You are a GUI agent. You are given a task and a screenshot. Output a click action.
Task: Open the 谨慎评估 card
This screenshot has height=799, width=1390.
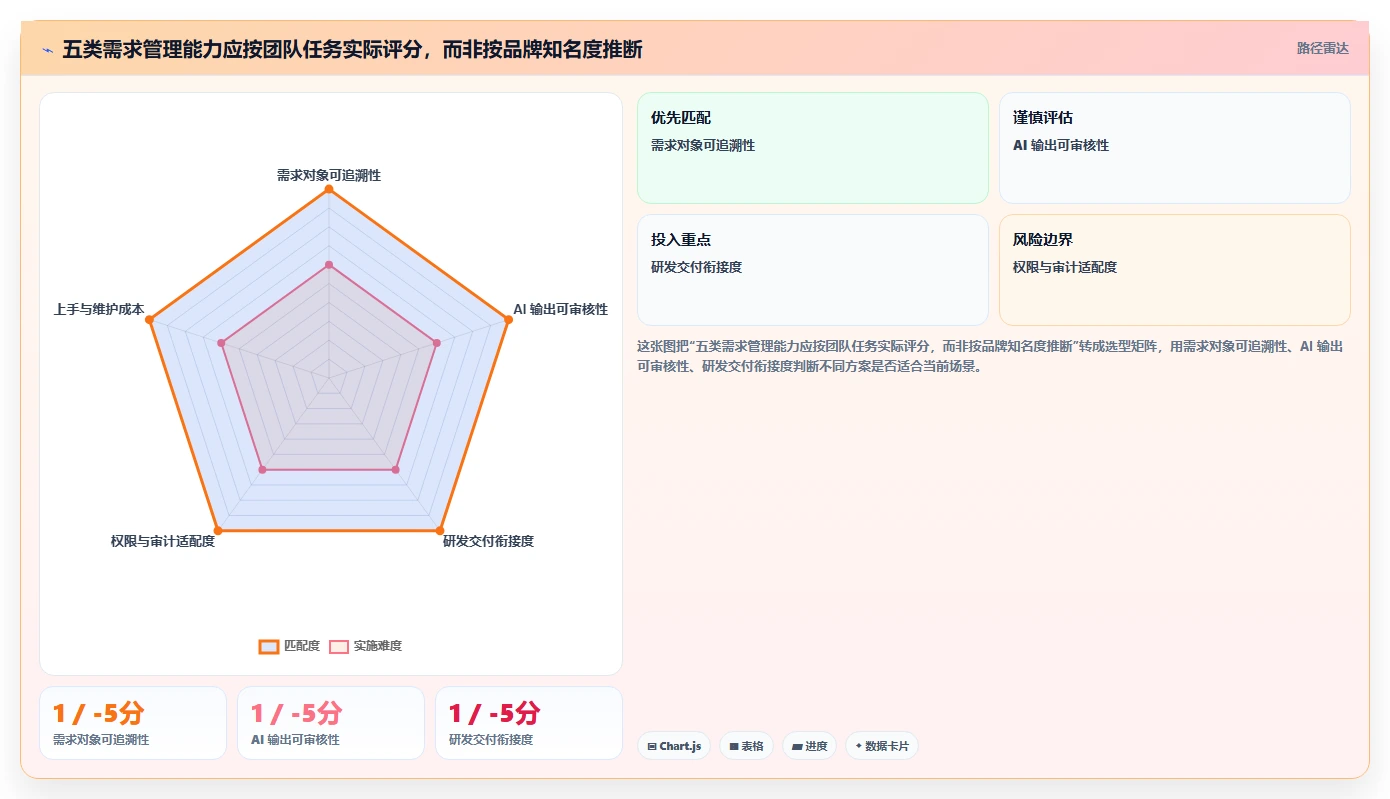(x=1174, y=148)
